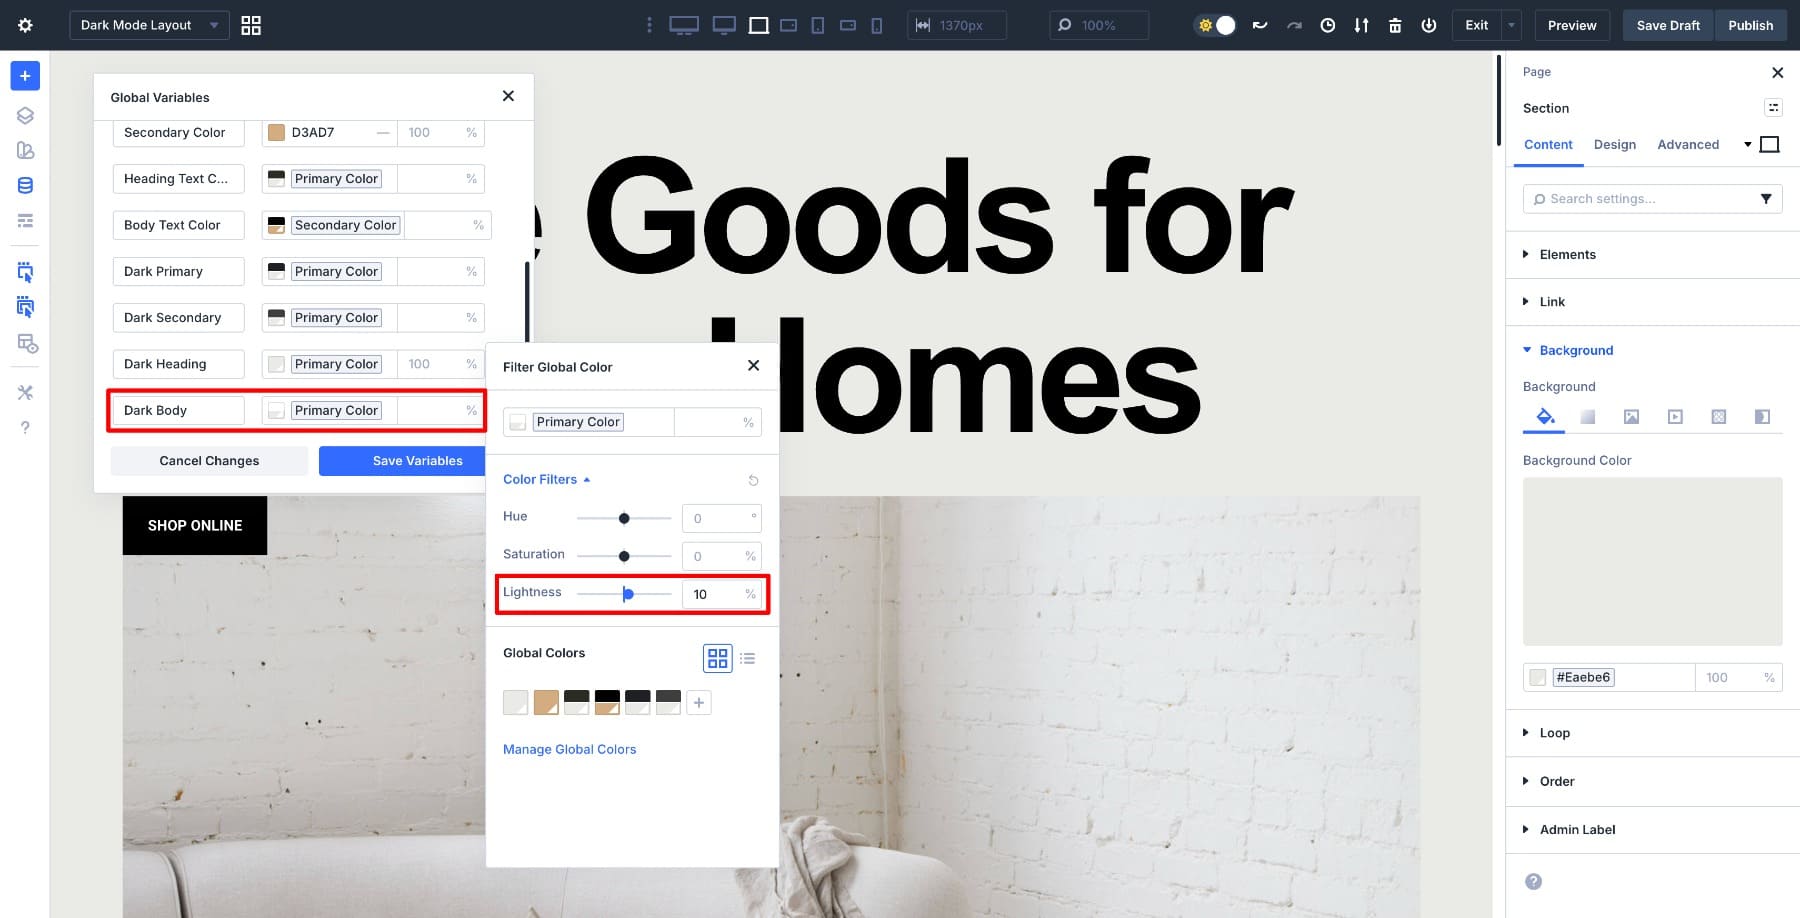This screenshot has width=1800, height=918.
Task: Expand the Loop section
Action: (x=1554, y=733)
